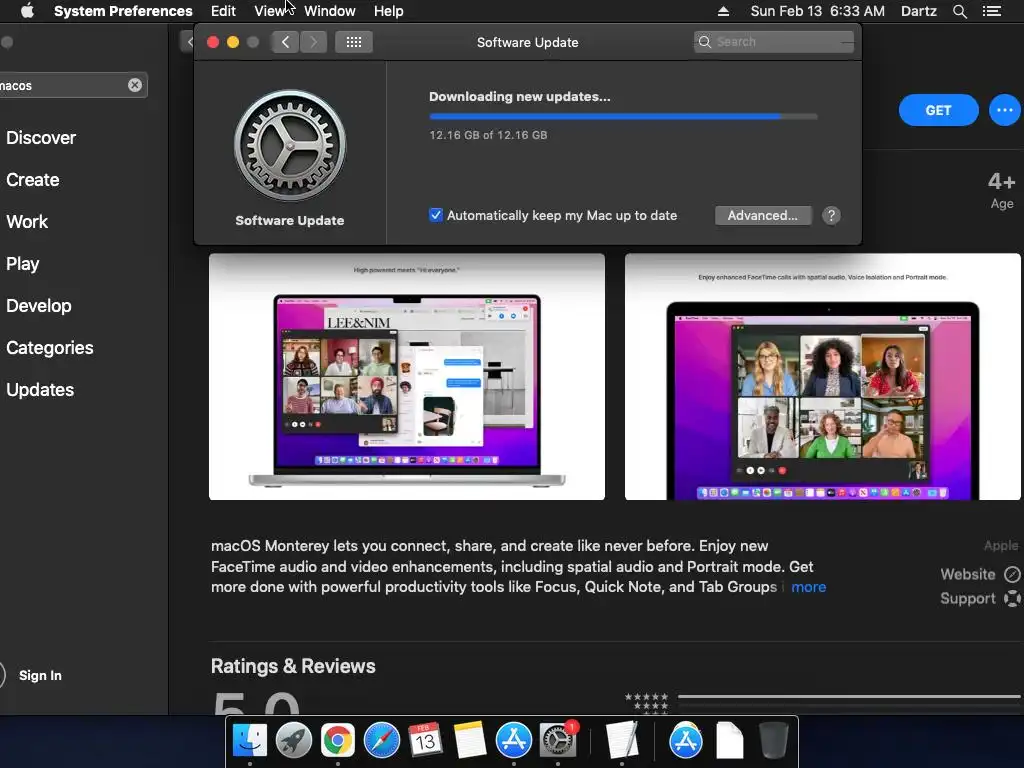Go to Play in App Store sidebar
Screen dimensions: 1024x768
pyautogui.click(x=23, y=264)
